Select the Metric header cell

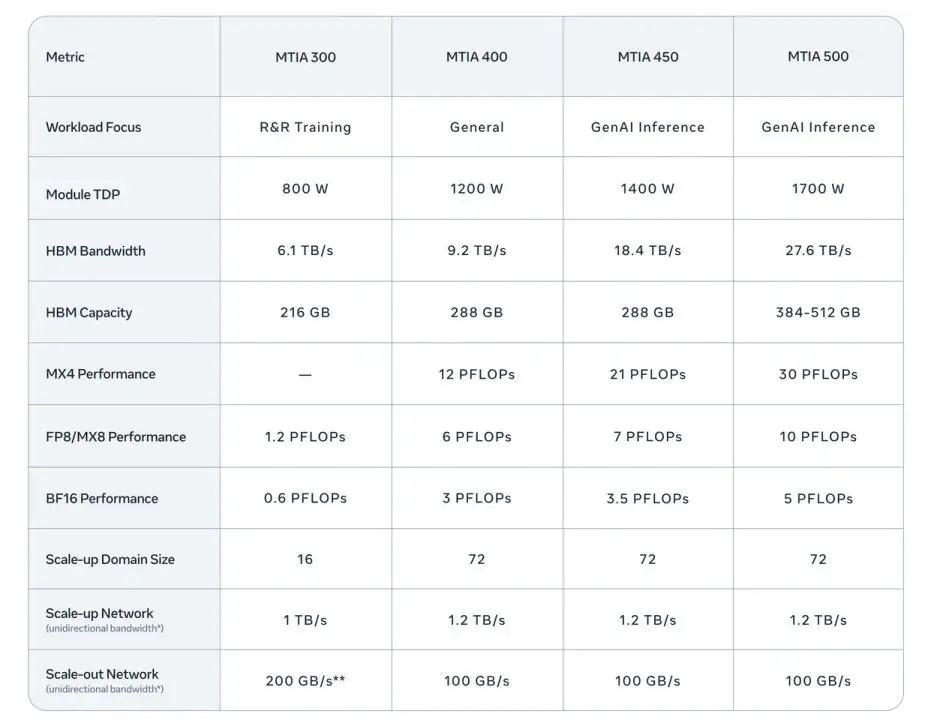pyautogui.click(x=65, y=57)
